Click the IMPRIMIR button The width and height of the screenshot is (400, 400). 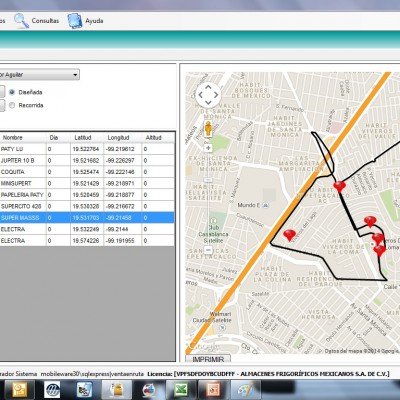pyautogui.click(x=208, y=359)
